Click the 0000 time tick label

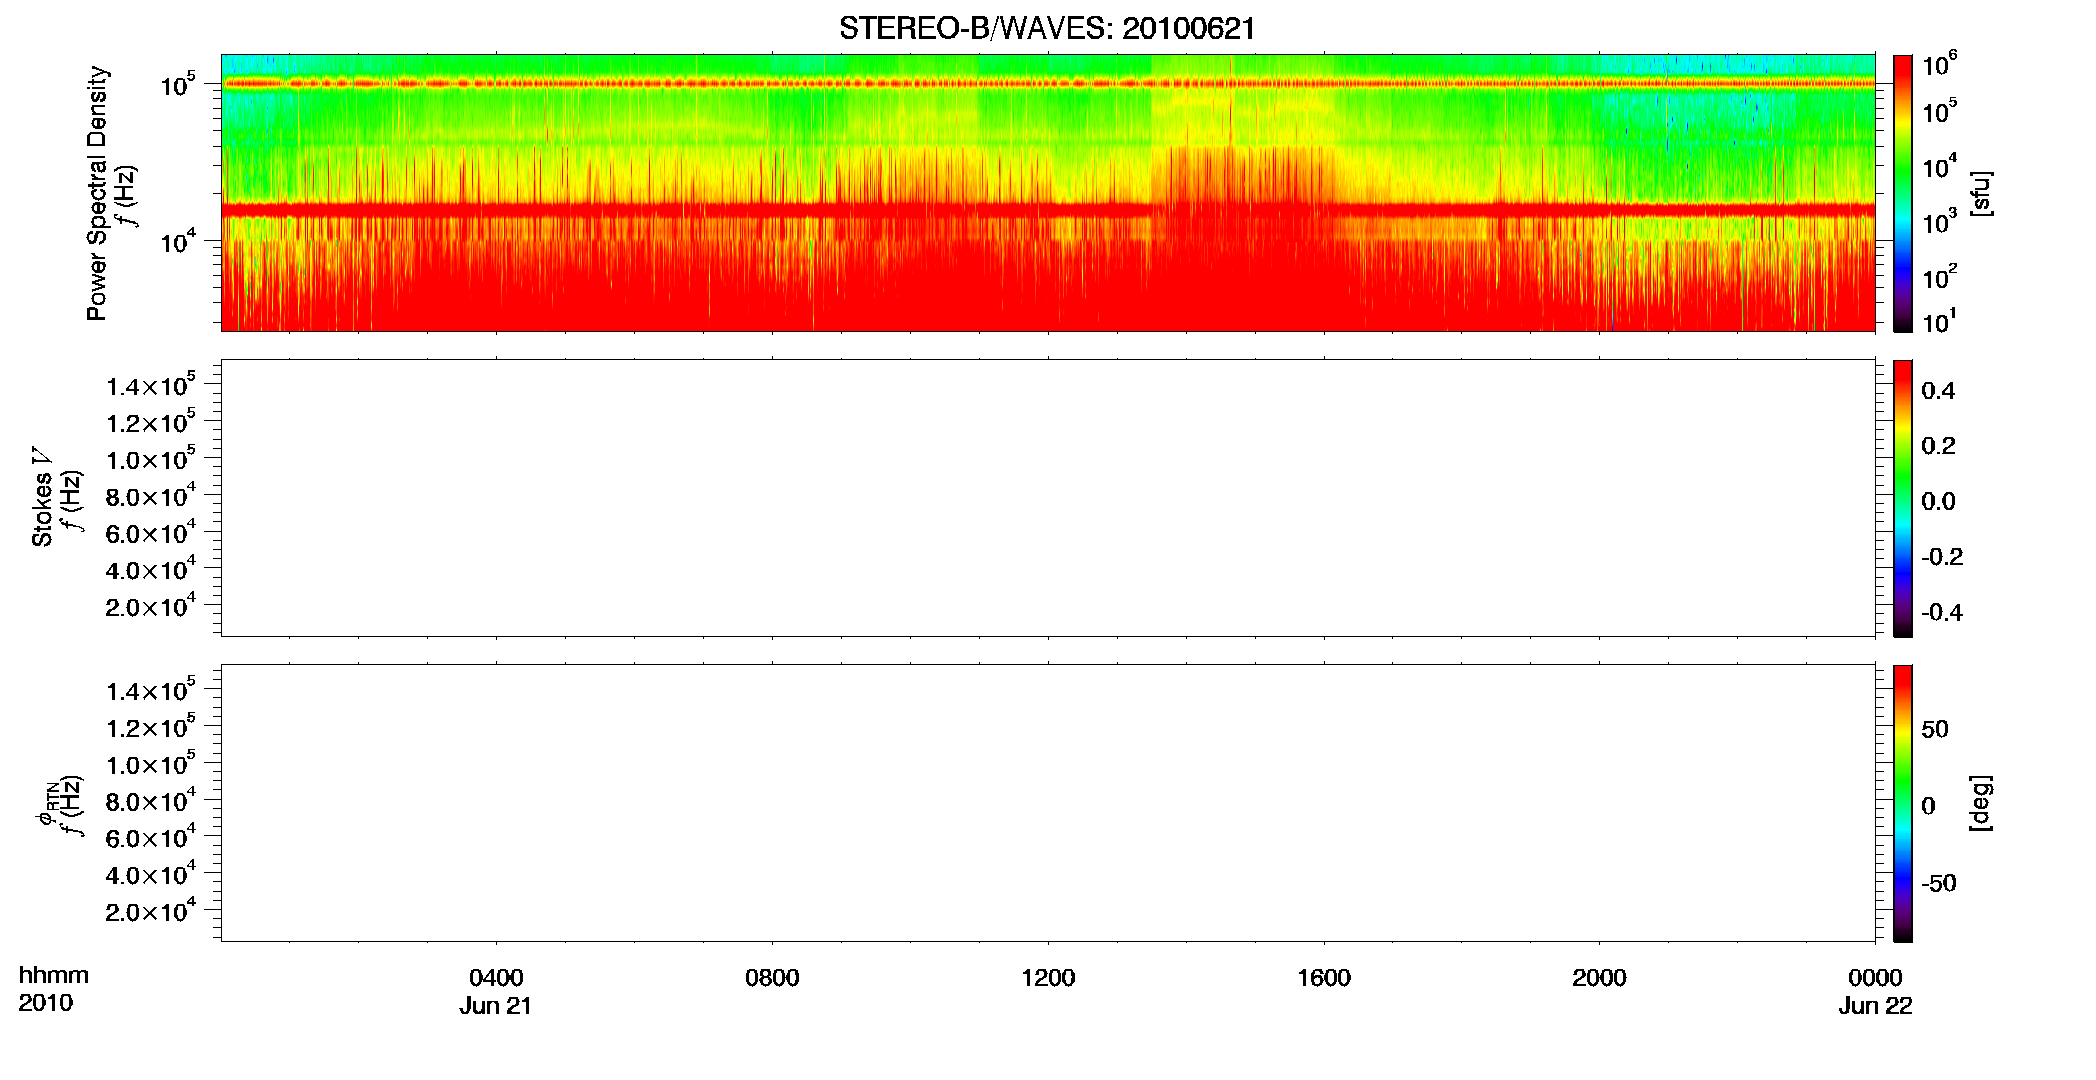(x=1875, y=977)
